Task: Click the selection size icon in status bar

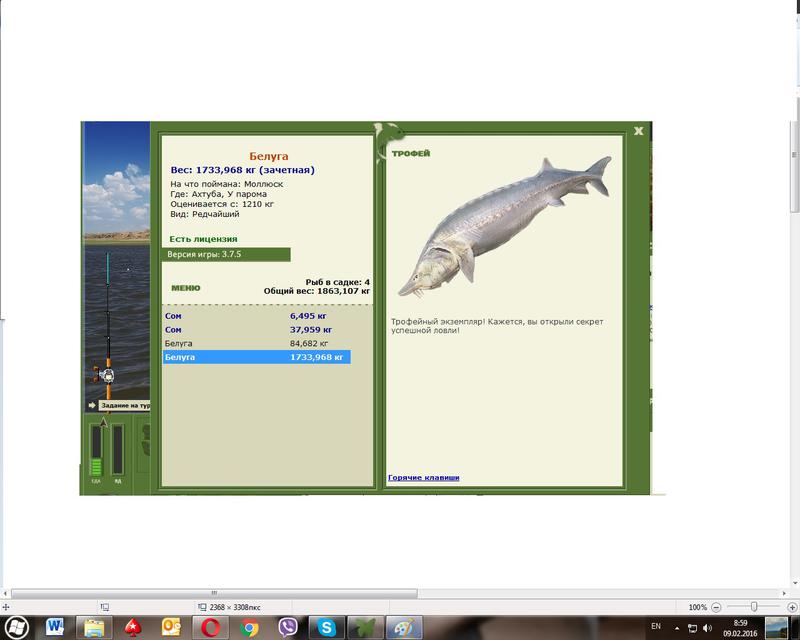Action: (105, 607)
